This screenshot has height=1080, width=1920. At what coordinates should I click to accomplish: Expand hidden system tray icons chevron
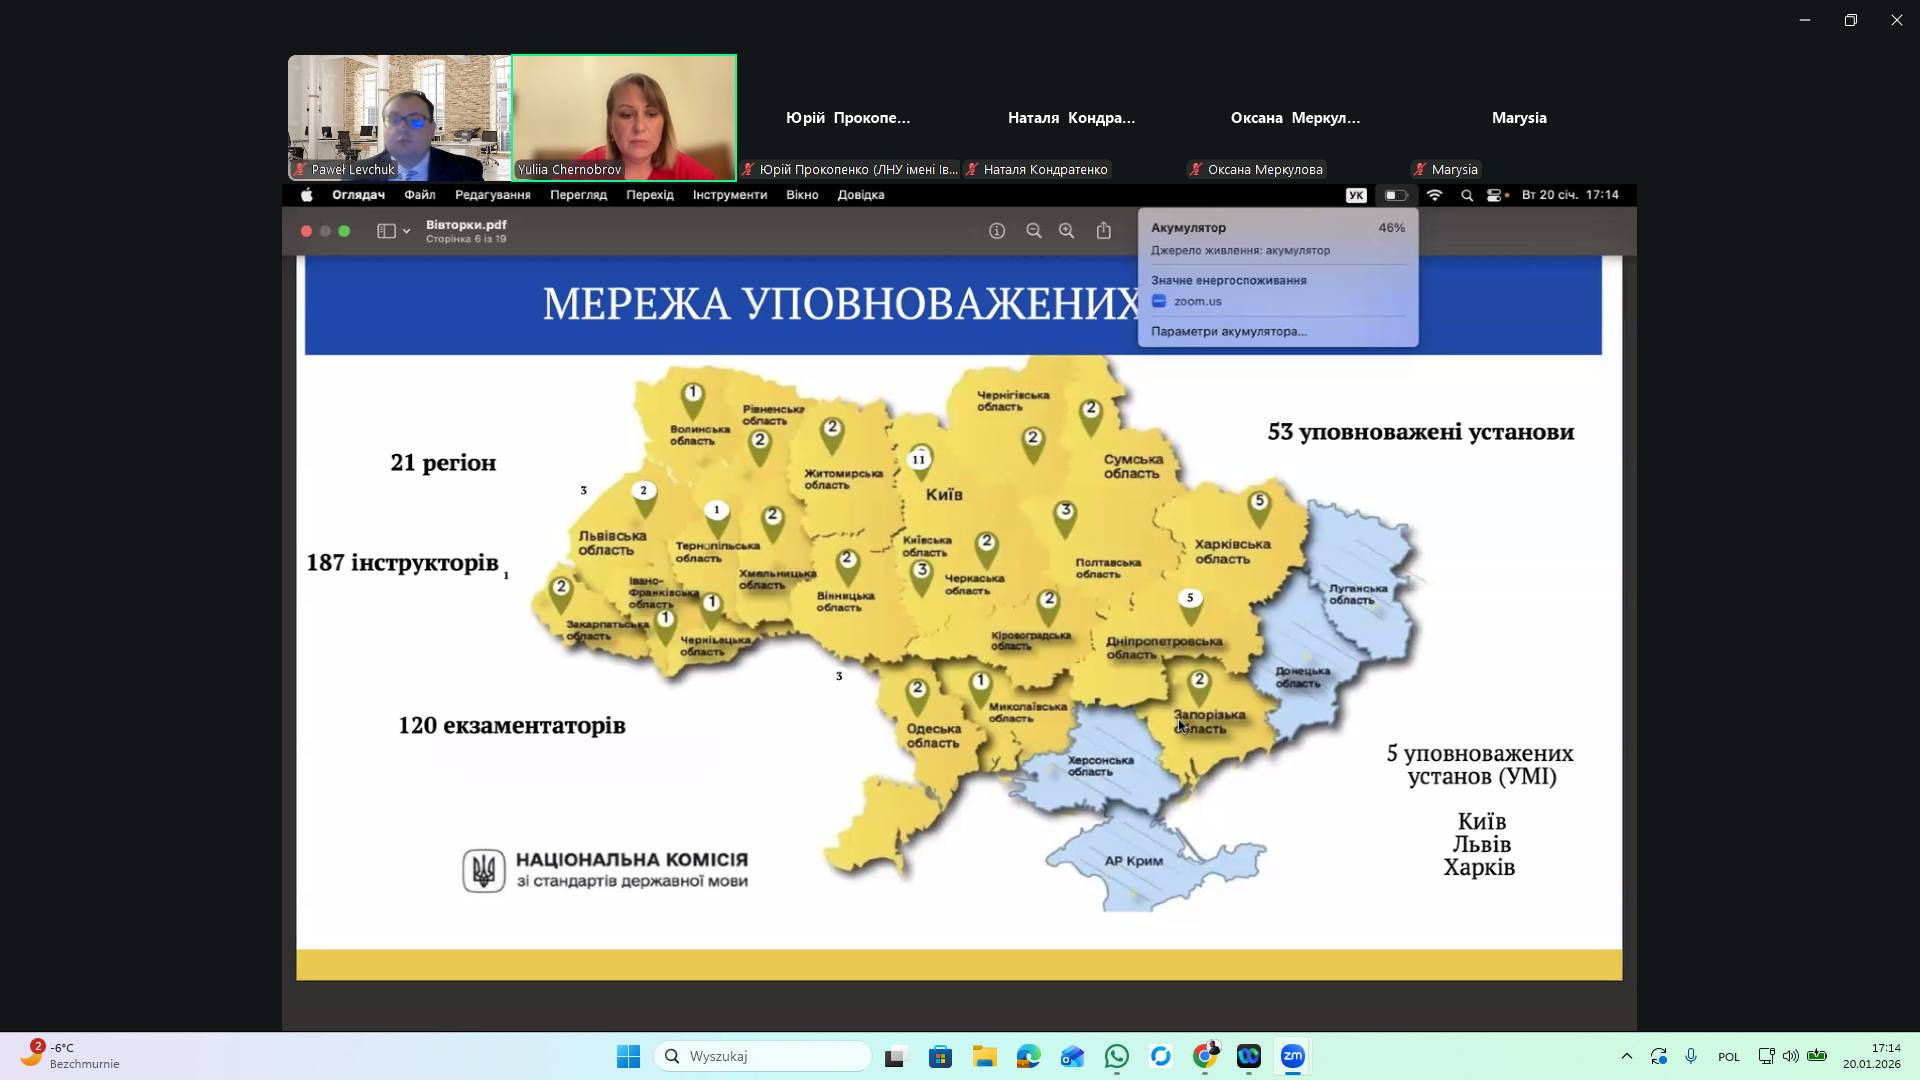click(x=1627, y=1057)
